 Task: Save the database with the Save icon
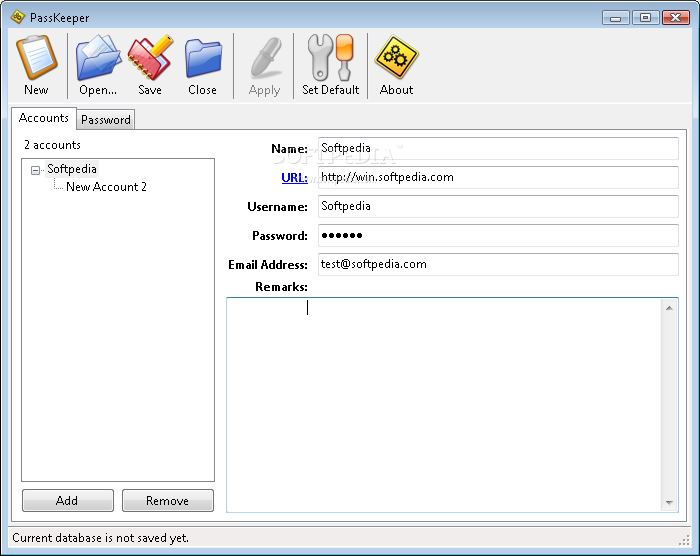(150, 58)
